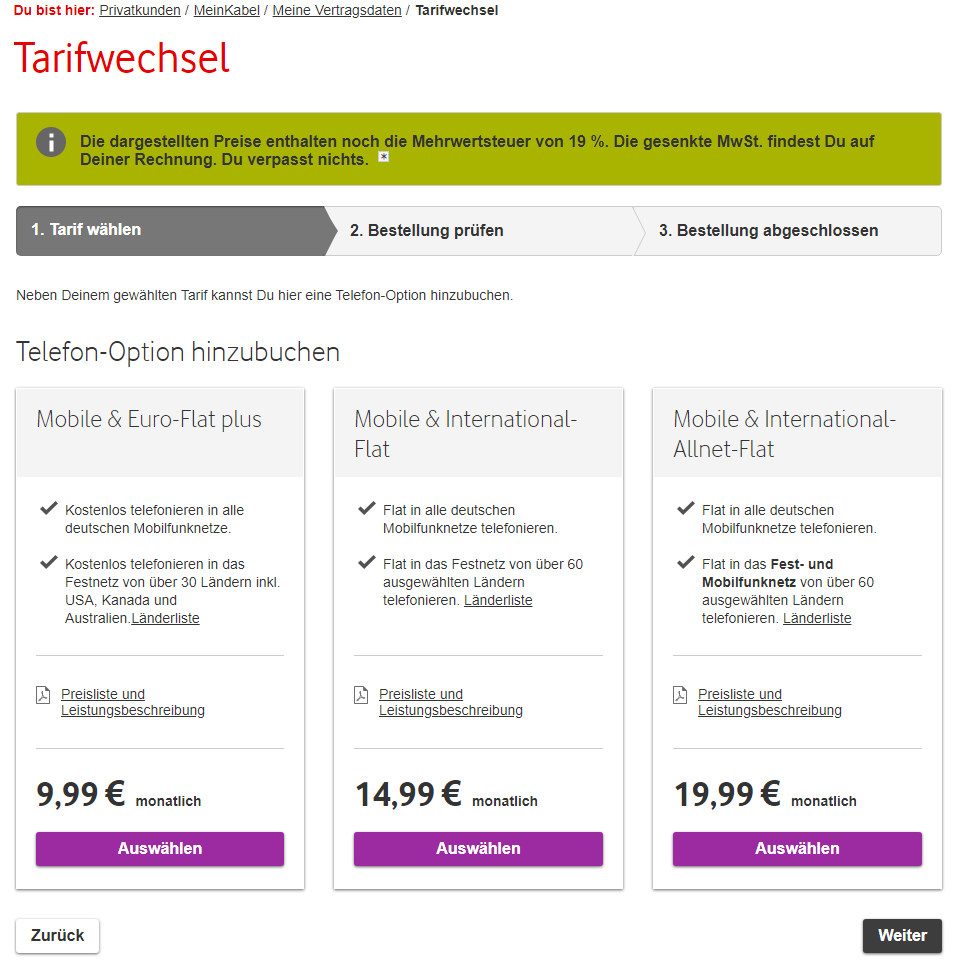Open Länderliste link in International-Allnet-Flat card
The height and width of the screenshot is (971, 954).
817,618
